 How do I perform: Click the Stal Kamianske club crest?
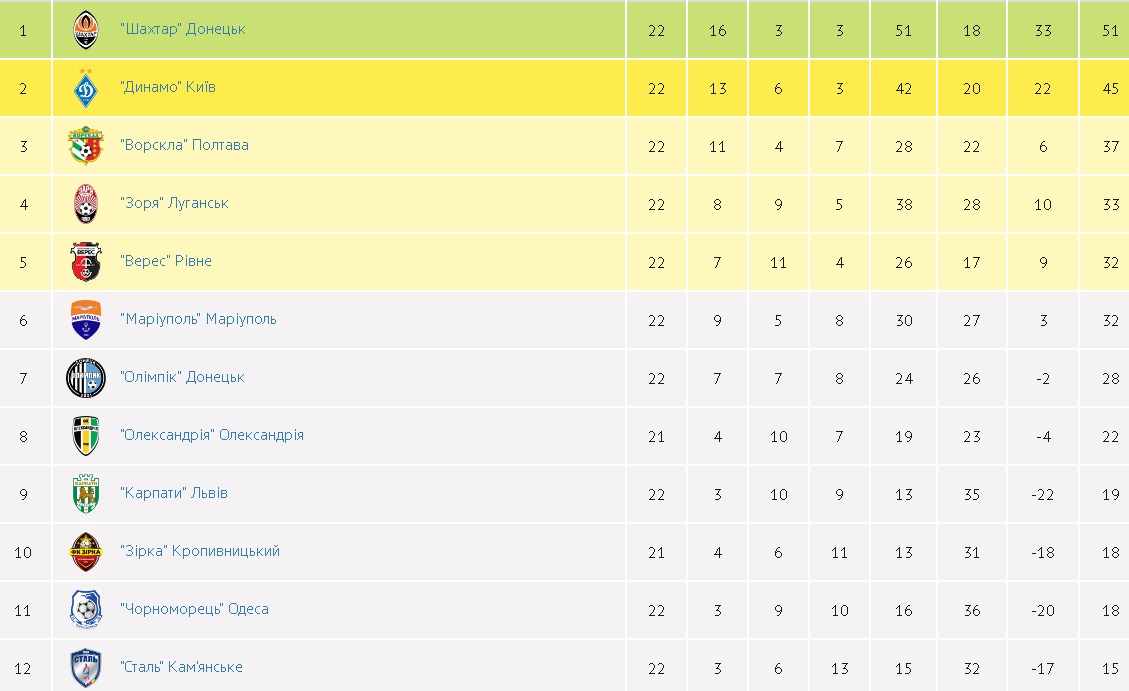pos(86,668)
